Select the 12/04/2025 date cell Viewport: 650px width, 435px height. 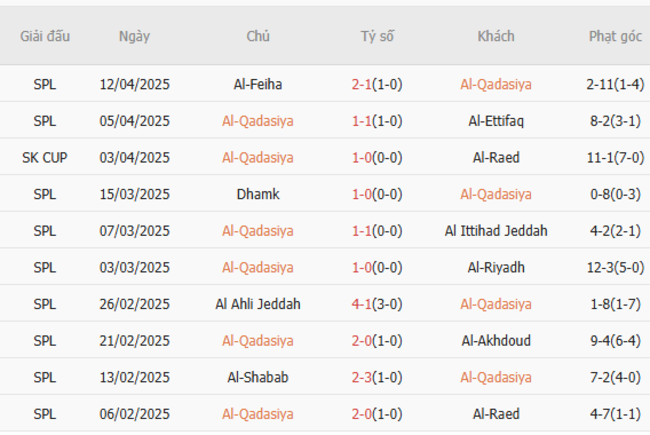coord(134,84)
